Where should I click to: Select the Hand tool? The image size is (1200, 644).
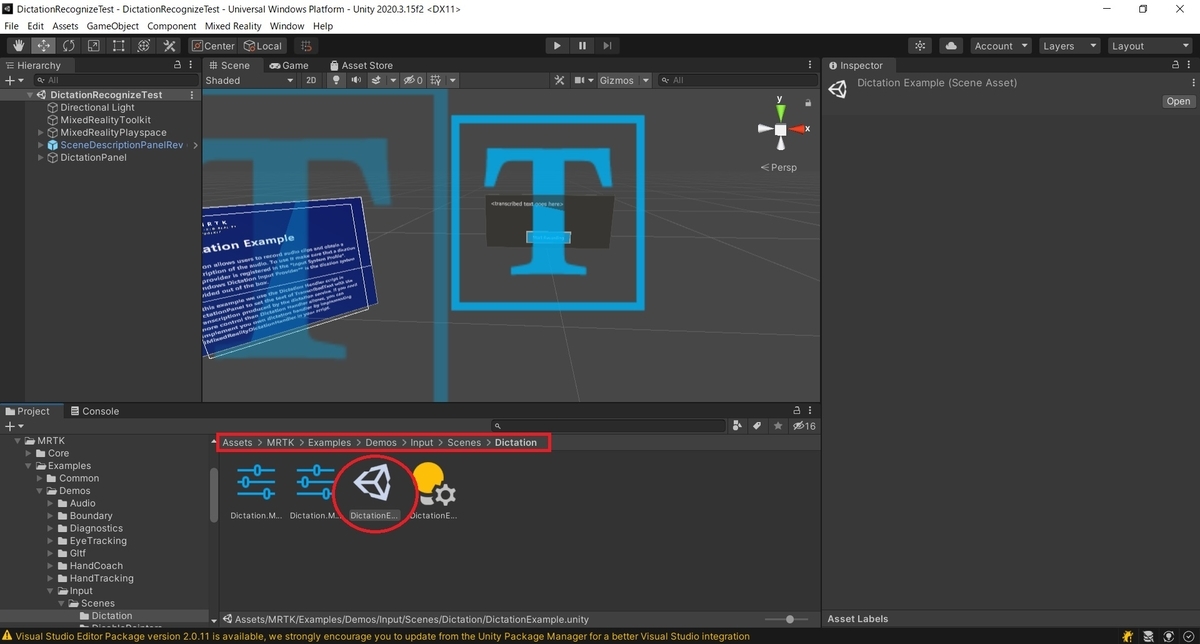(19, 46)
